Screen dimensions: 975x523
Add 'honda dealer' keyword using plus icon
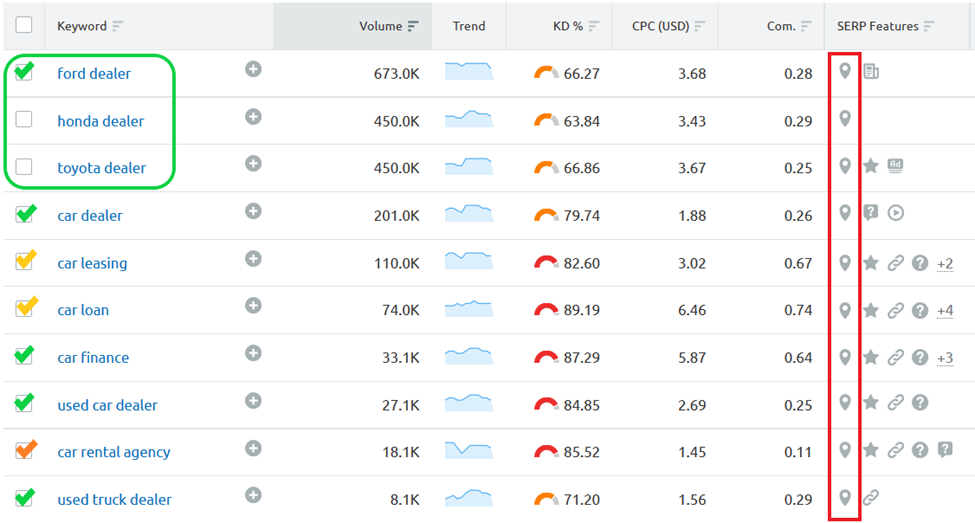(x=252, y=116)
